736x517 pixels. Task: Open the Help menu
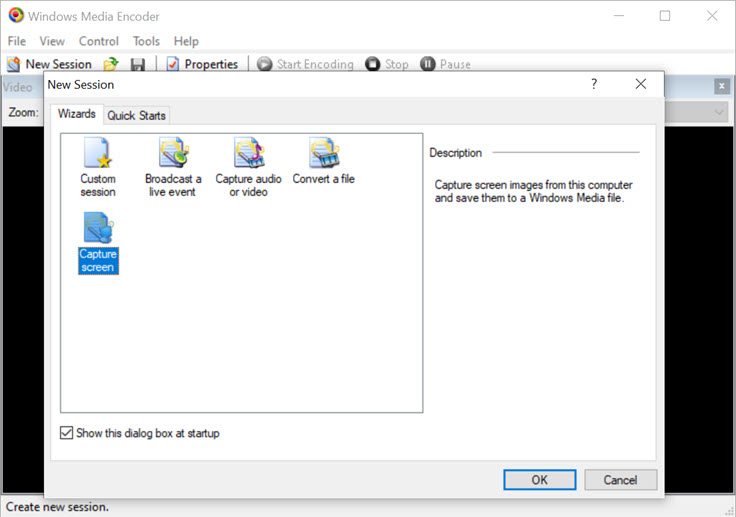(186, 41)
